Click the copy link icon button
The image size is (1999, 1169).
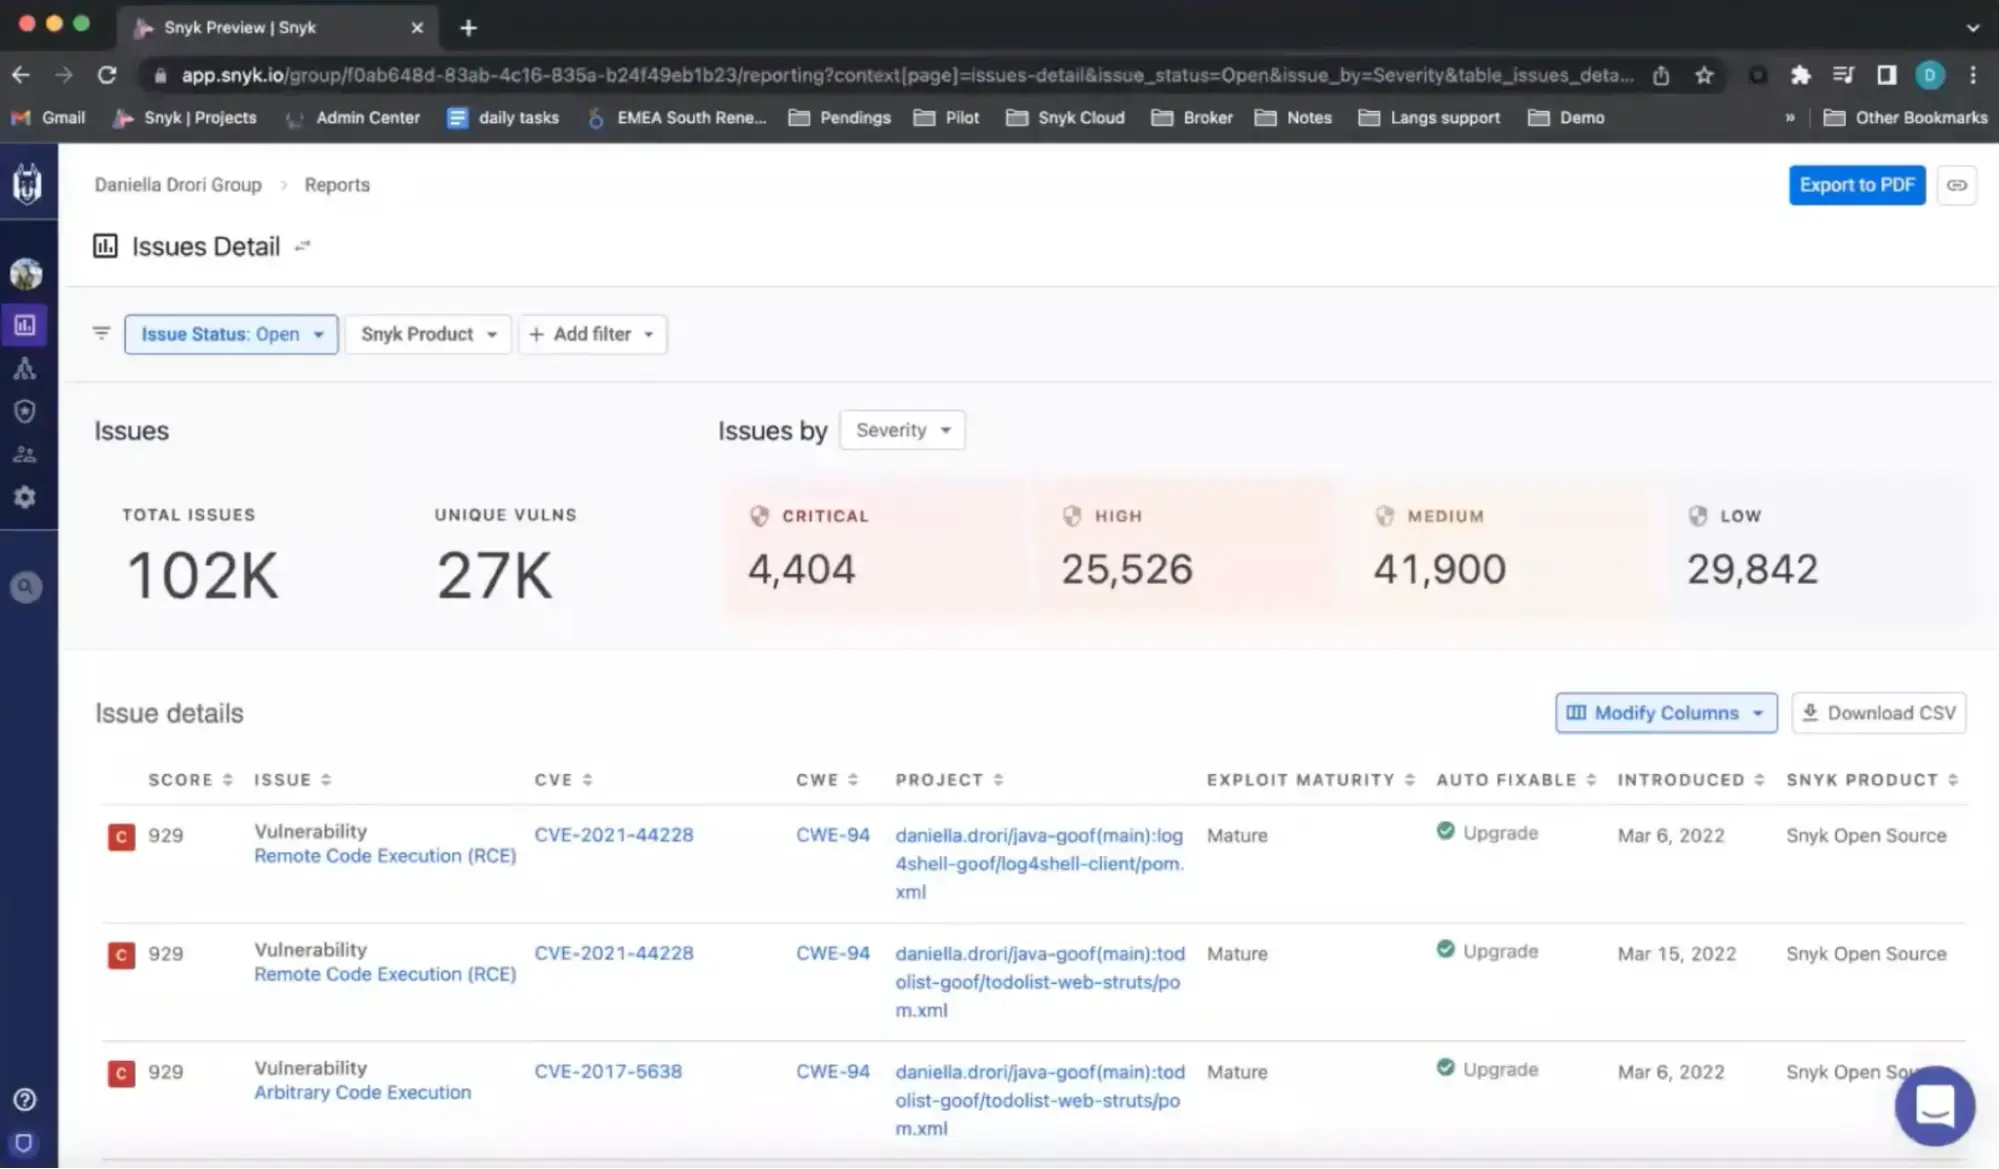tap(1956, 185)
